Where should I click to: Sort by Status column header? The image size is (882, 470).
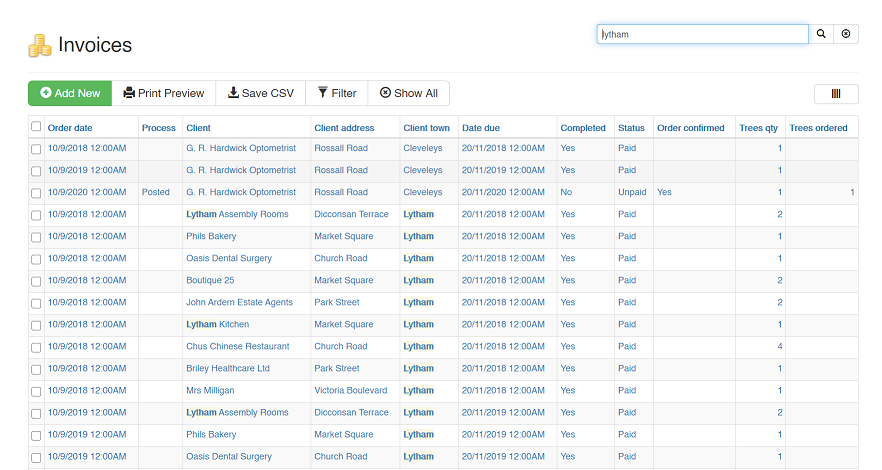[x=631, y=128]
